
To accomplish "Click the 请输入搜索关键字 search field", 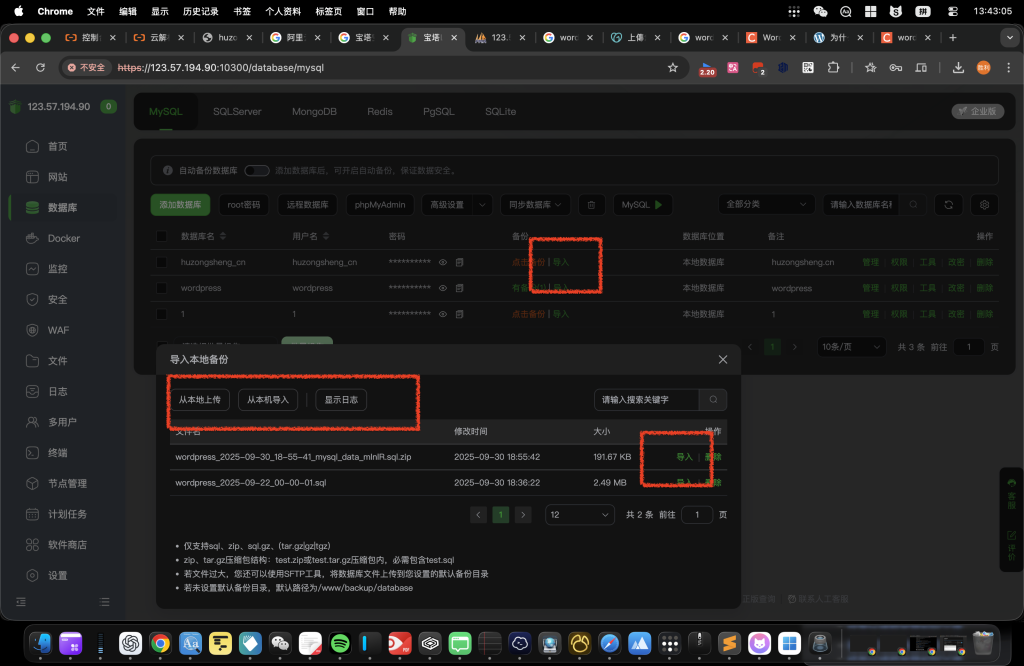I will [x=647, y=400].
